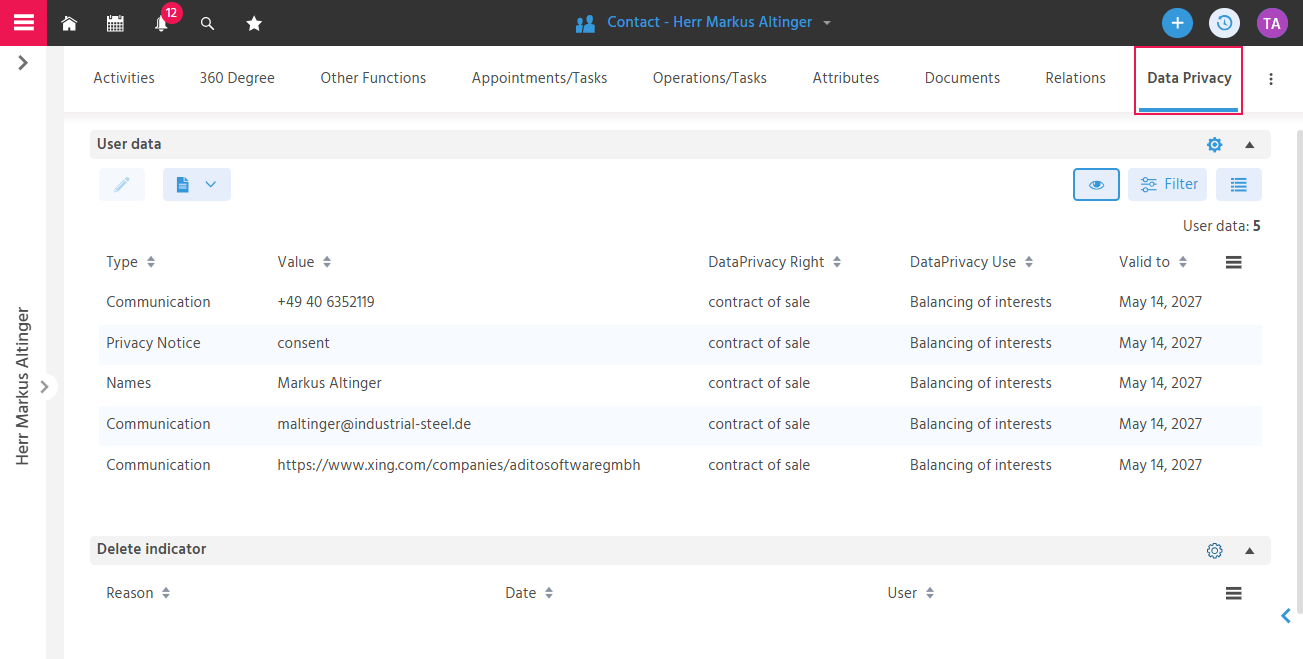Select the Privacy Notice consent row

click(680, 343)
